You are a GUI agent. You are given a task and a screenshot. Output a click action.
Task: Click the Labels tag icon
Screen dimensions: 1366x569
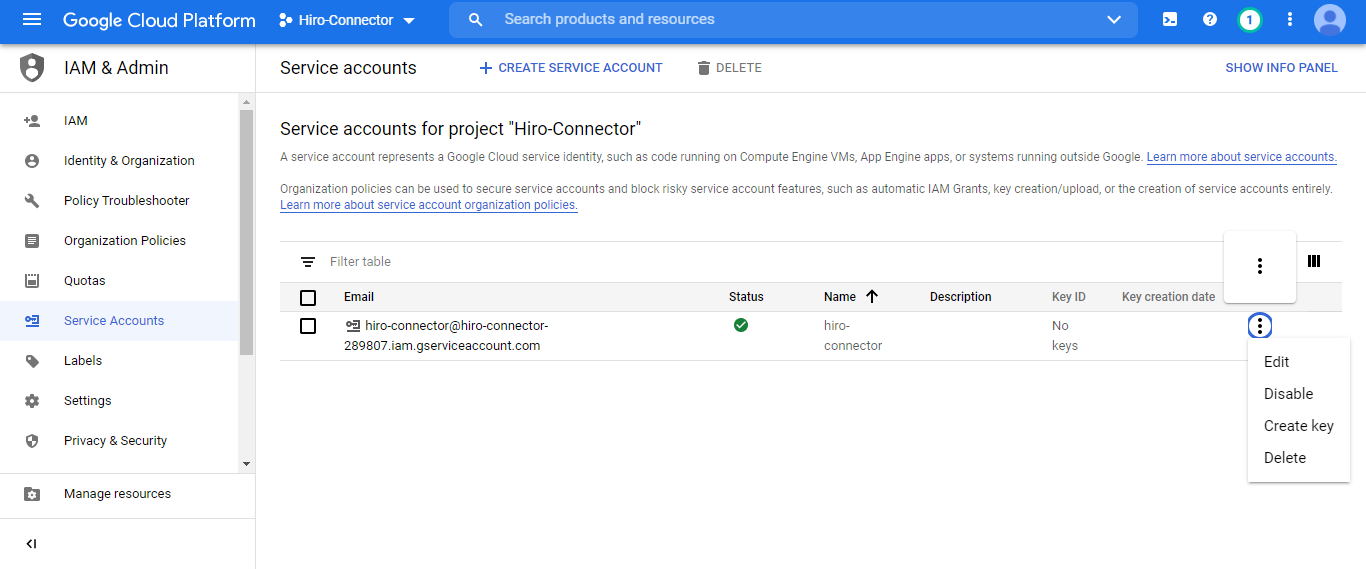[32, 361]
